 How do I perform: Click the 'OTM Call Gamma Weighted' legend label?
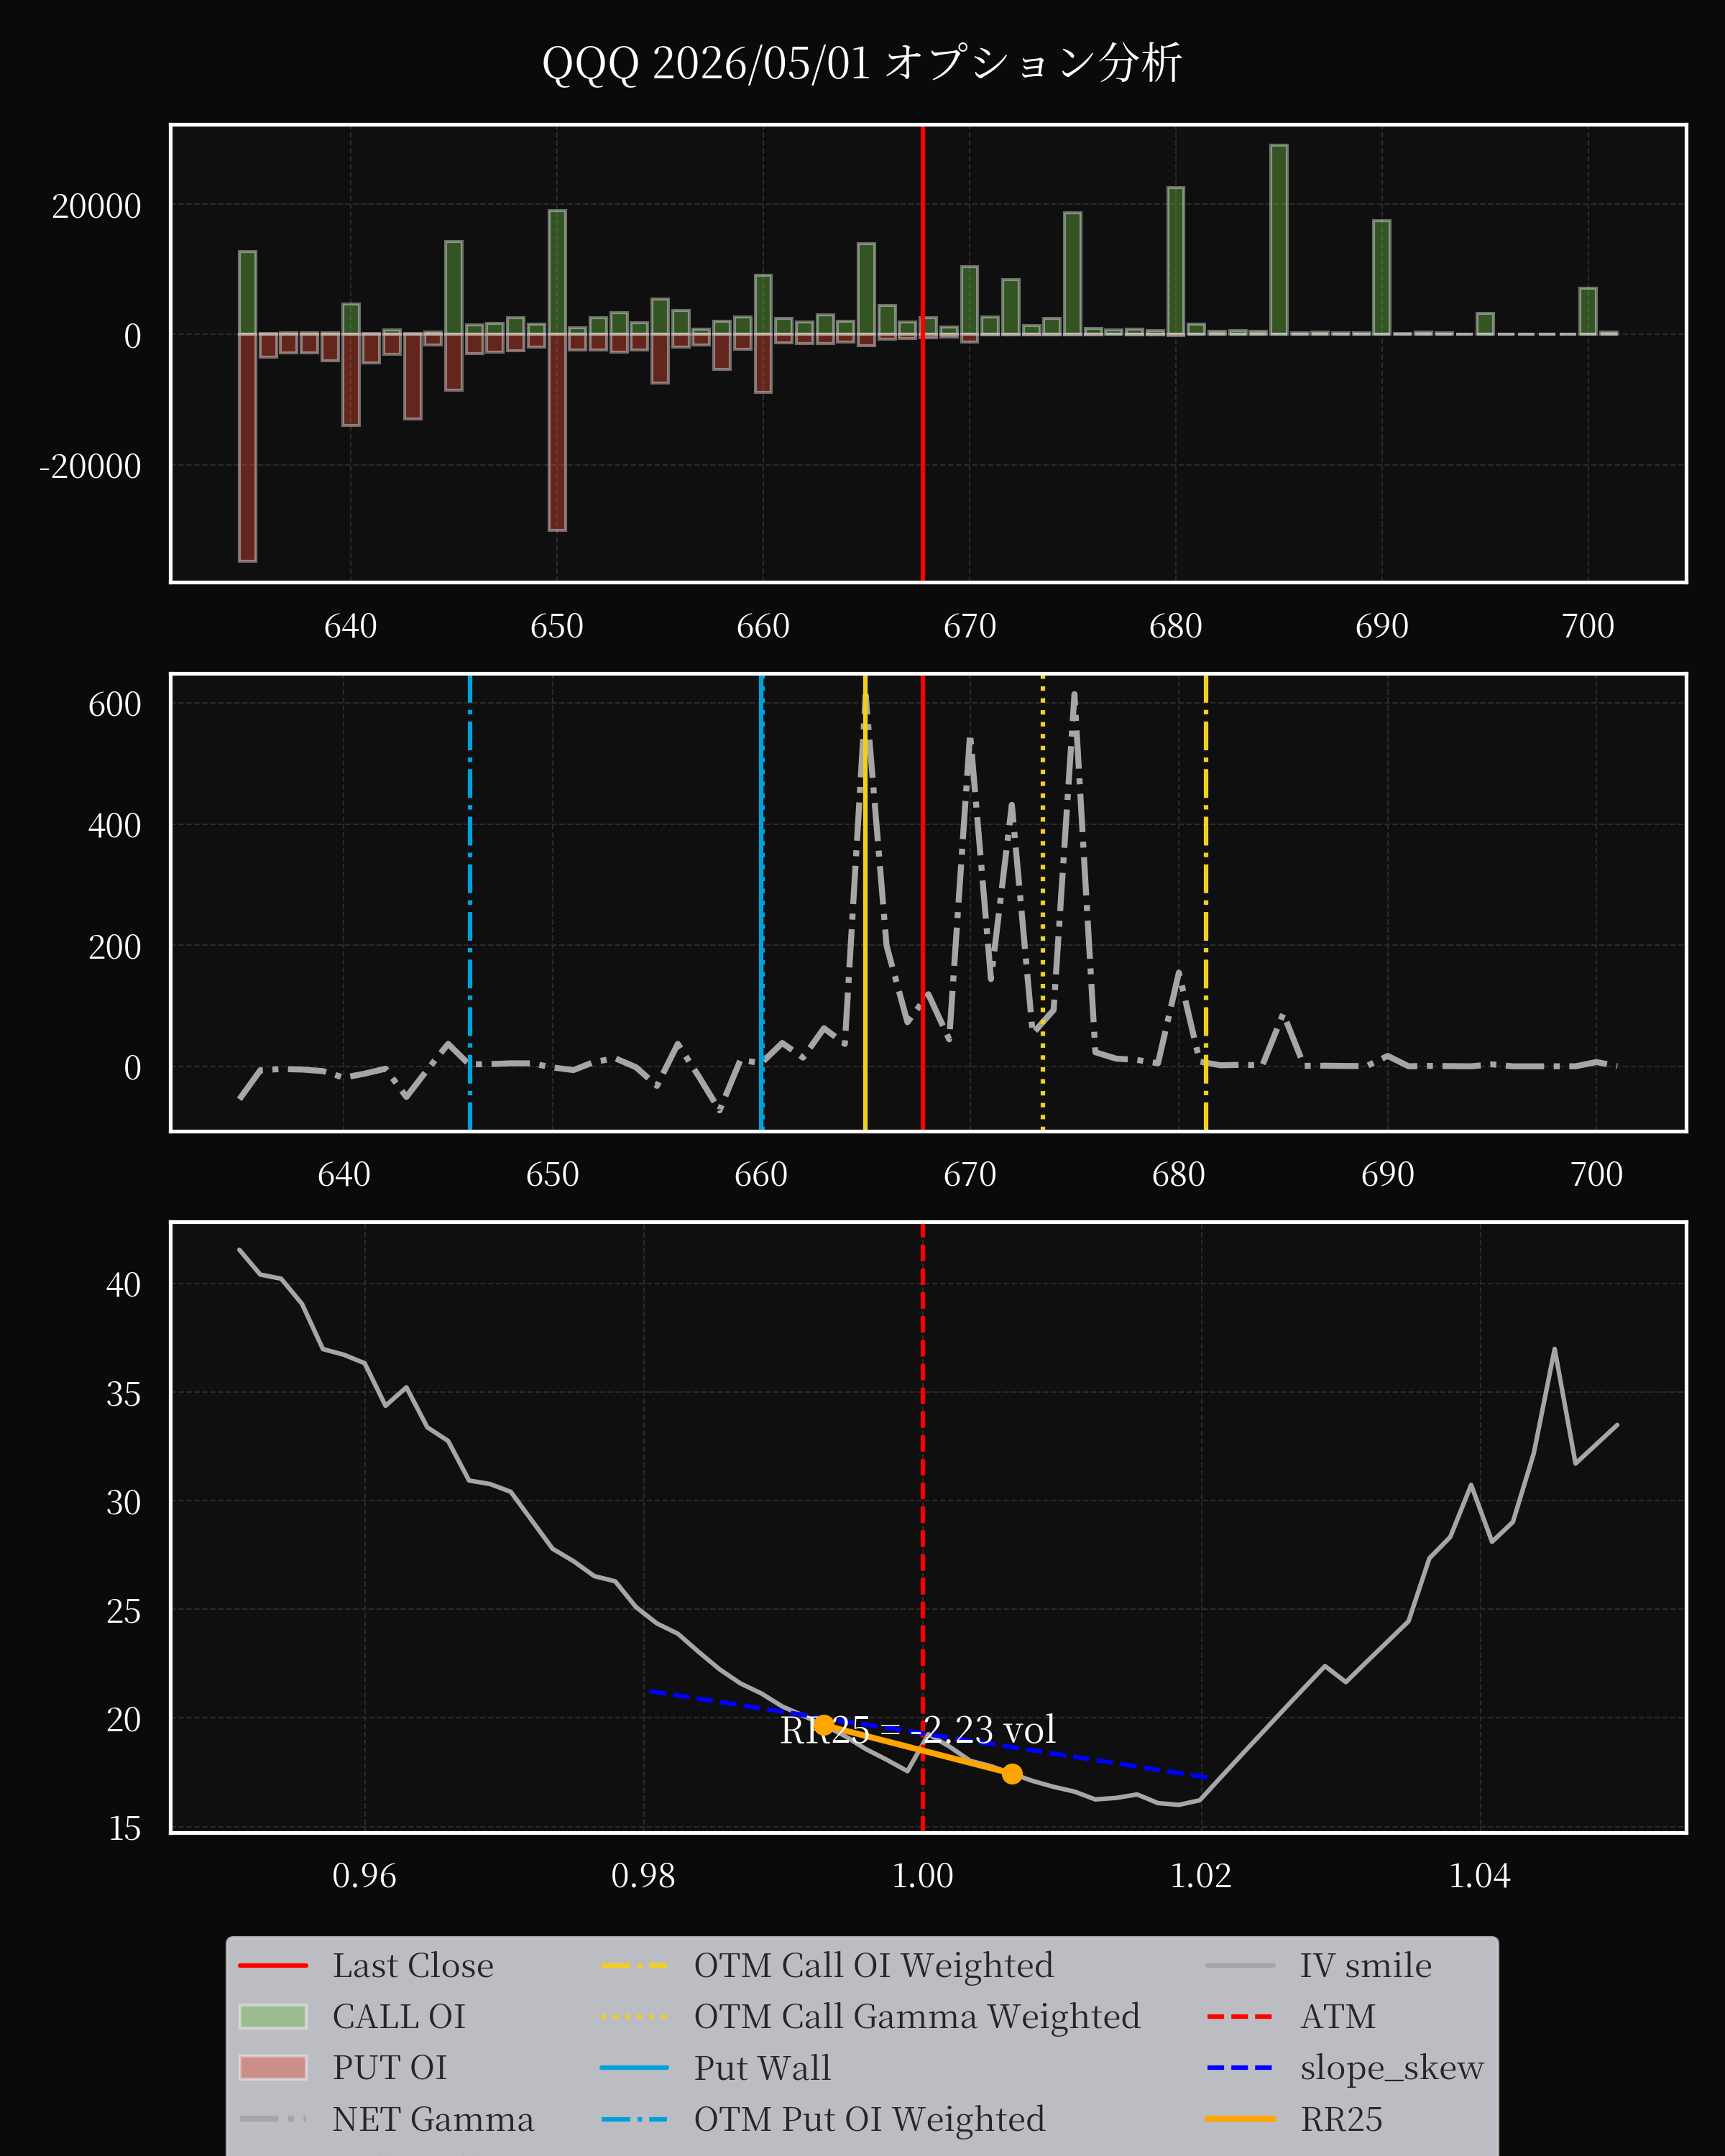point(917,2017)
